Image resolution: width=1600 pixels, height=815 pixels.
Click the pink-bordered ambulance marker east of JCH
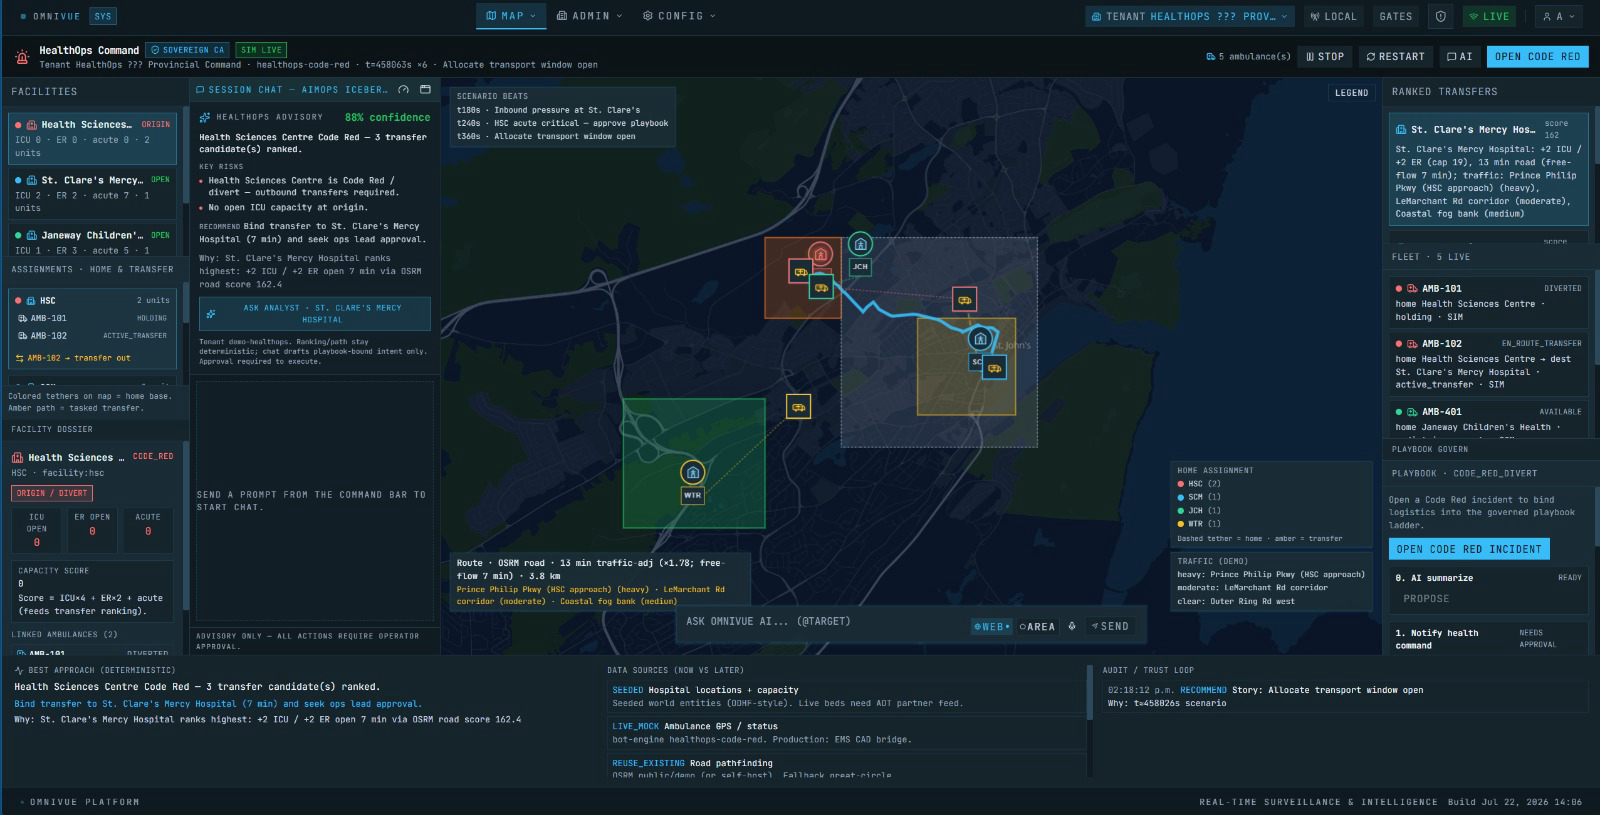pos(964,299)
